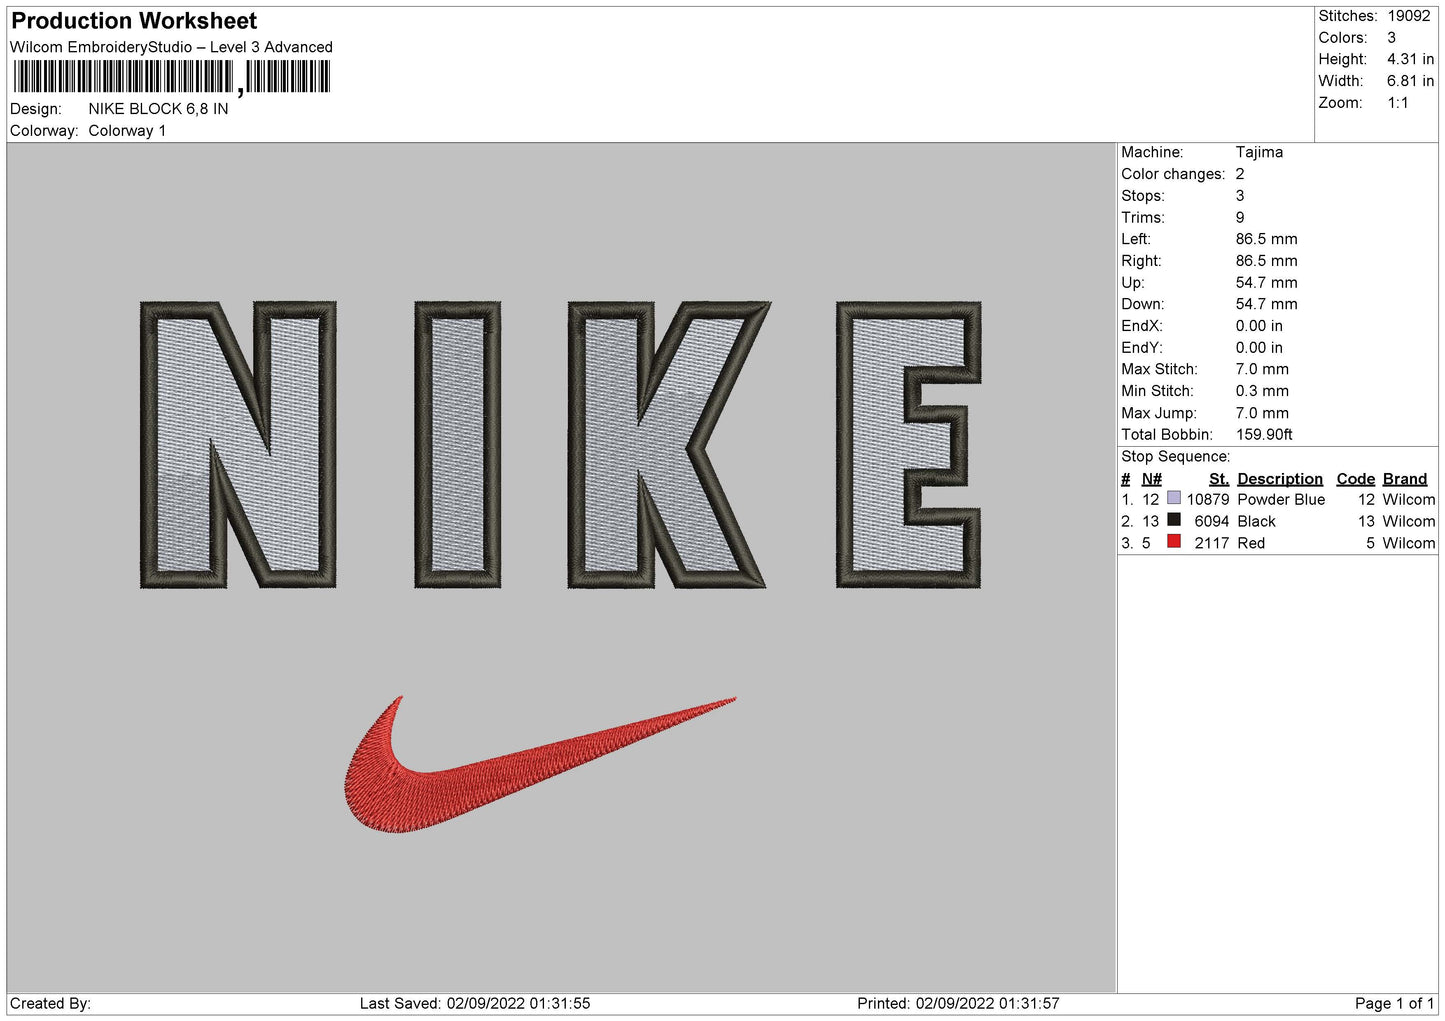
Task: Click the 'Code' column header
Action: click(x=1356, y=479)
